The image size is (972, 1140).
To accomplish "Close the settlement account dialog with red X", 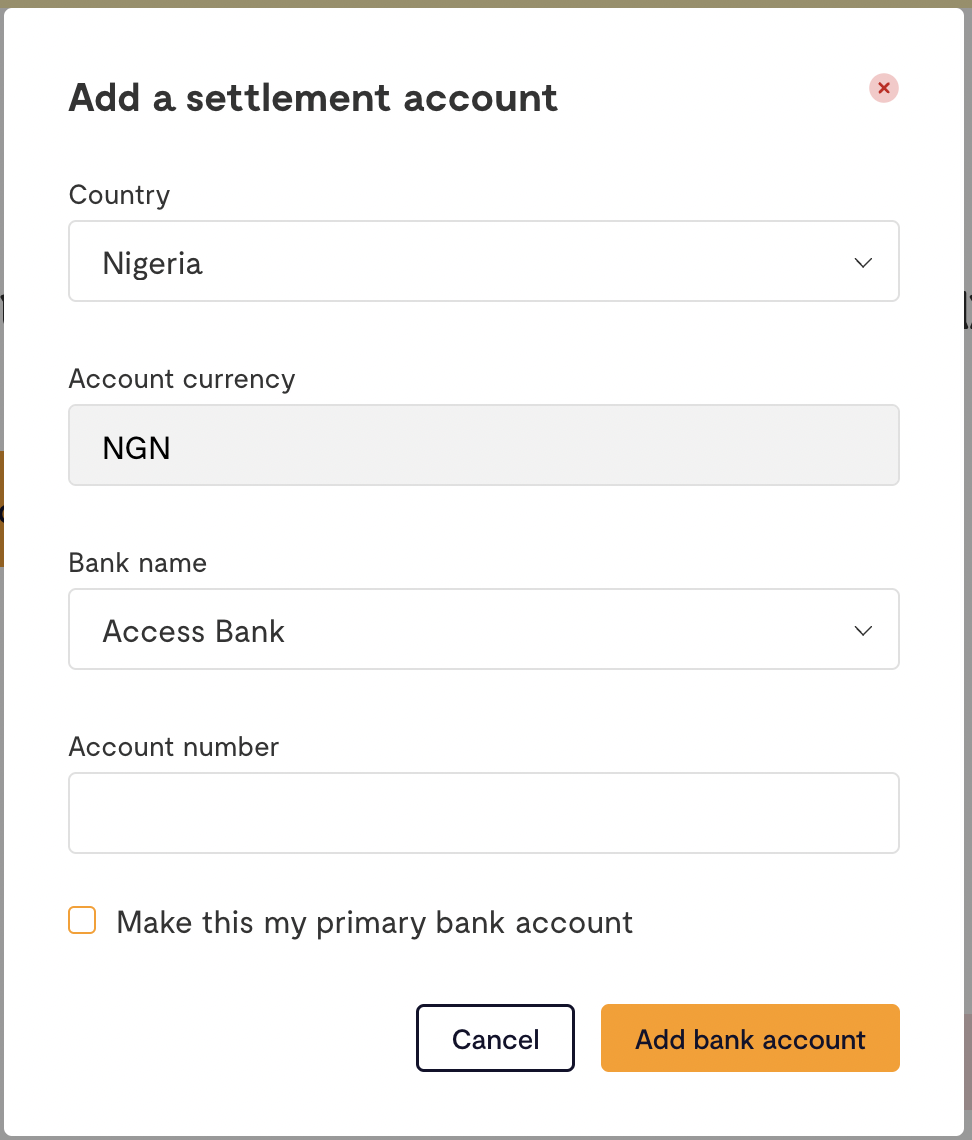I will pyautogui.click(x=883, y=88).
